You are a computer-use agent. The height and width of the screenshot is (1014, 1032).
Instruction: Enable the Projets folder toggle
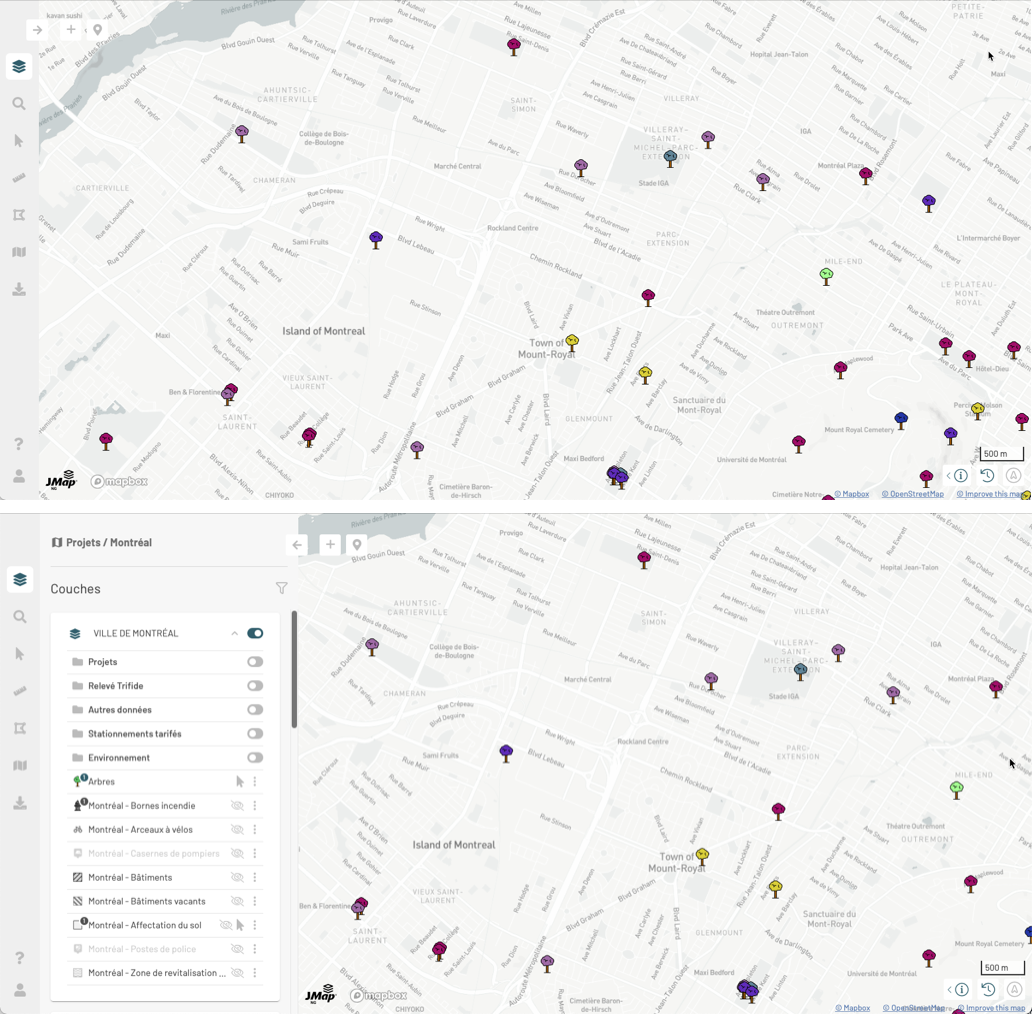(x=255, y=662)
